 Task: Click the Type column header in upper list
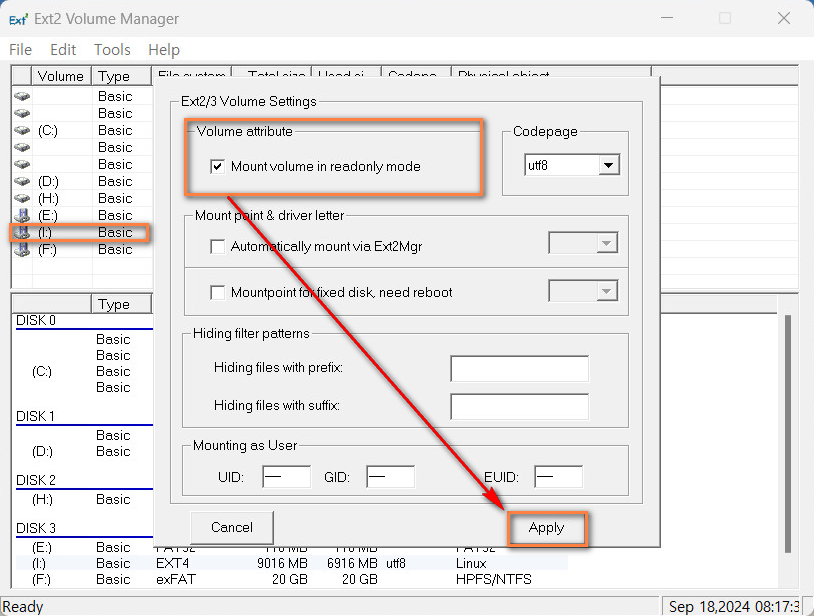coord(121,76)
